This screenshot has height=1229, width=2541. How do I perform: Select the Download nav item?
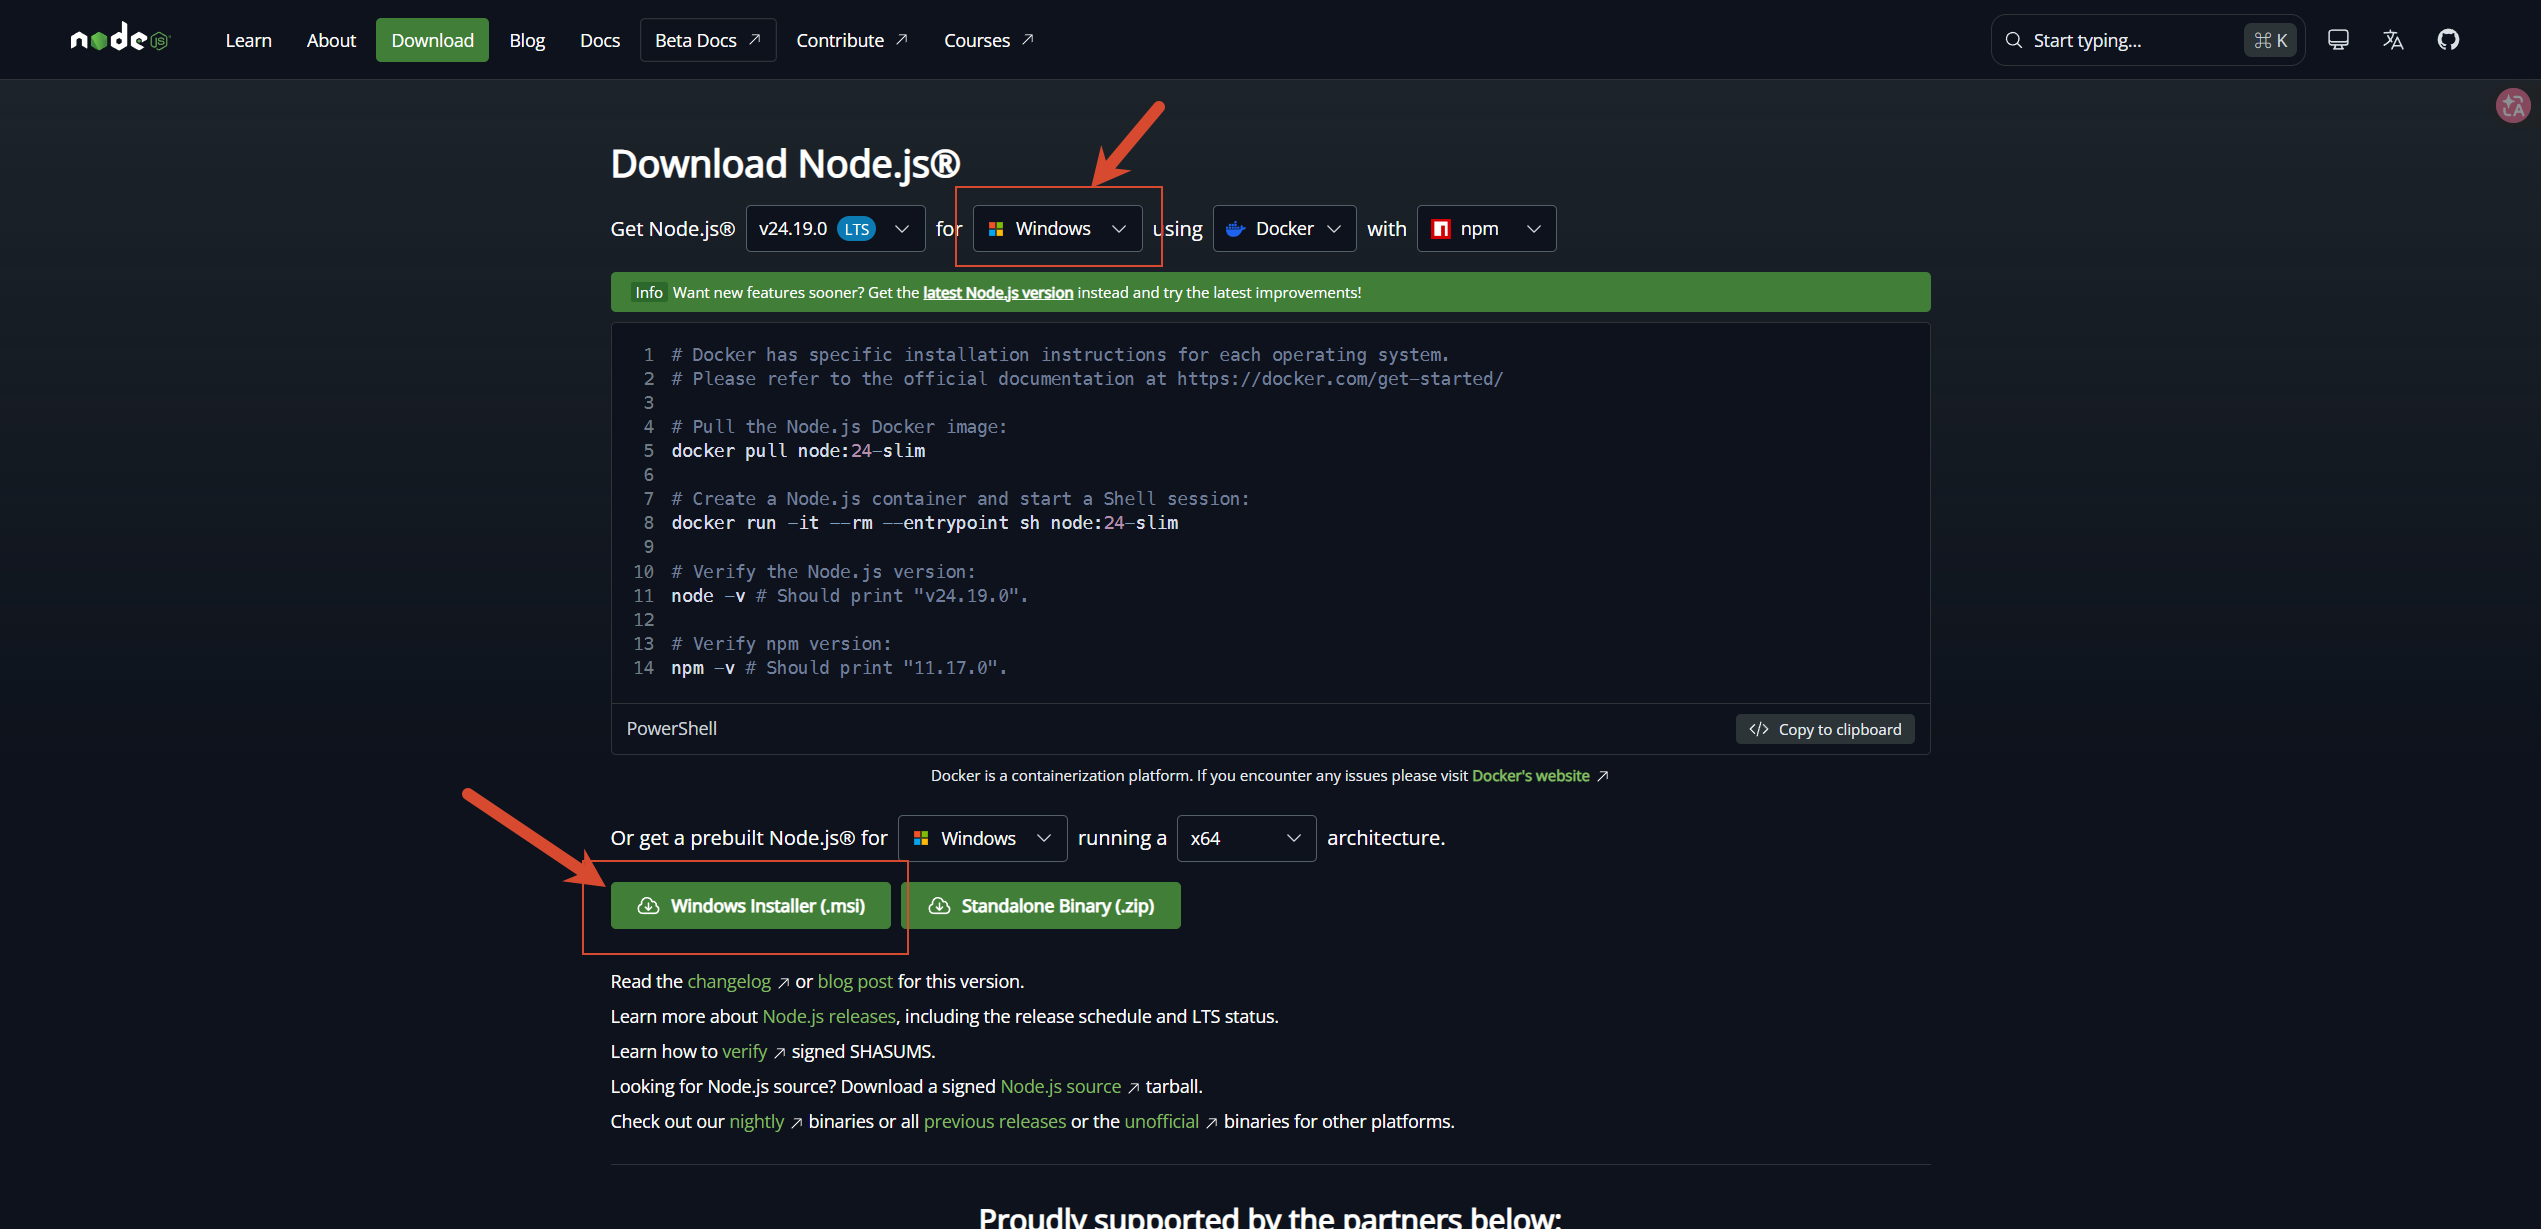(432, 40)
